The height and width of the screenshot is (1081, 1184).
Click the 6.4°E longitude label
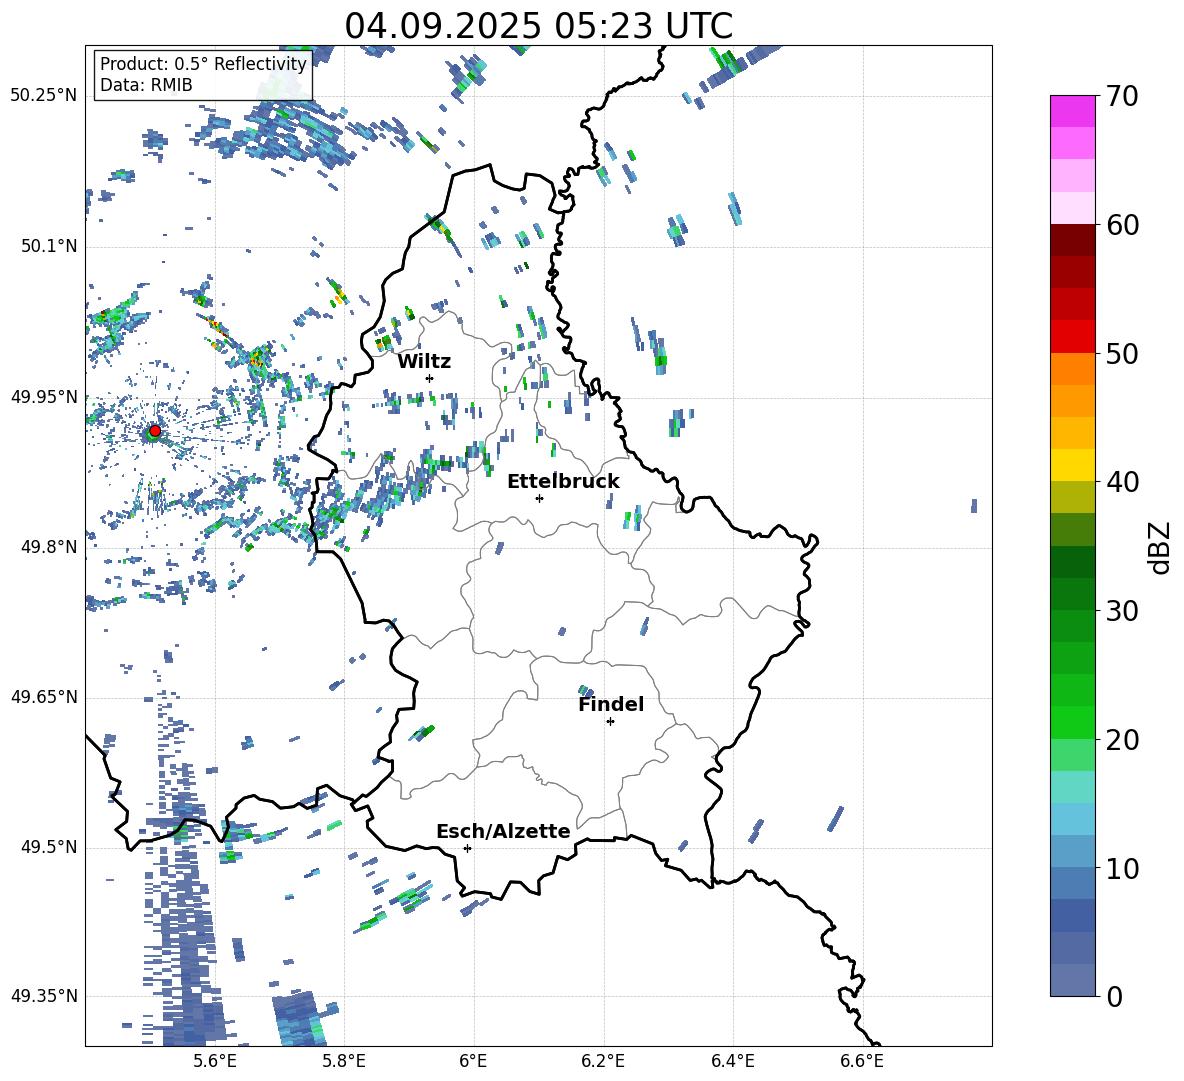point(733,1061)
